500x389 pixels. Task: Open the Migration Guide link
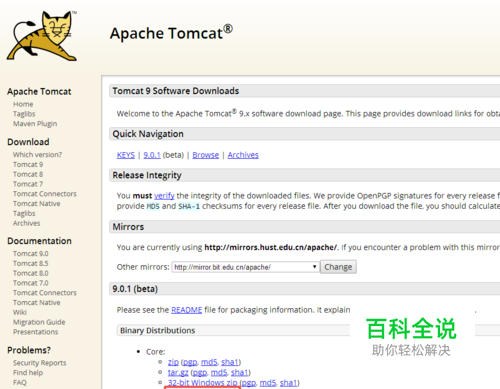click(x=39, y=322)
